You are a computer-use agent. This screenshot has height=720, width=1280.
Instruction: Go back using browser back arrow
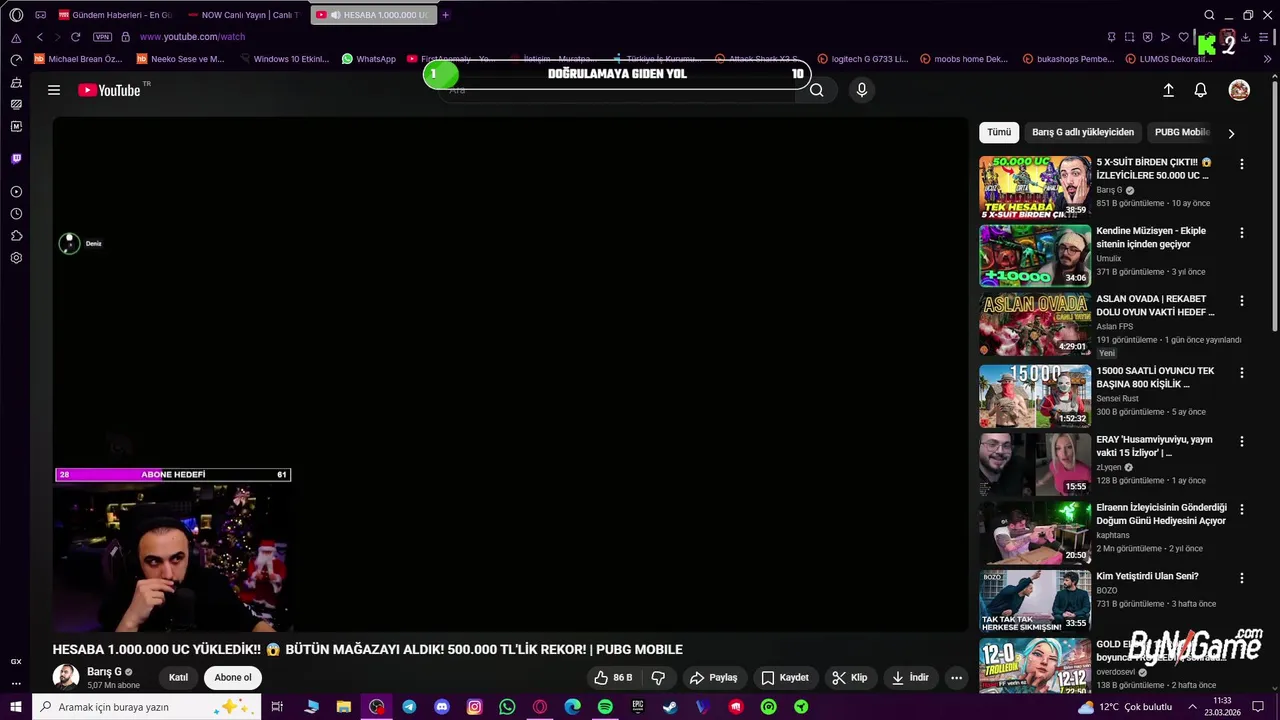pos(40,37)
